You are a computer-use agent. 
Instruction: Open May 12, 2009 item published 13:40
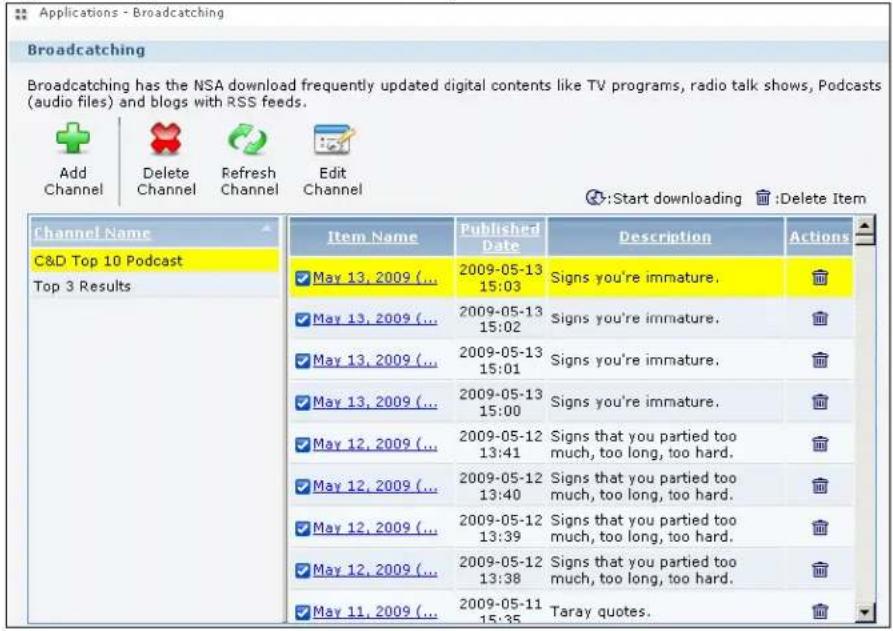pyautogui.click(x=375, y=486)
